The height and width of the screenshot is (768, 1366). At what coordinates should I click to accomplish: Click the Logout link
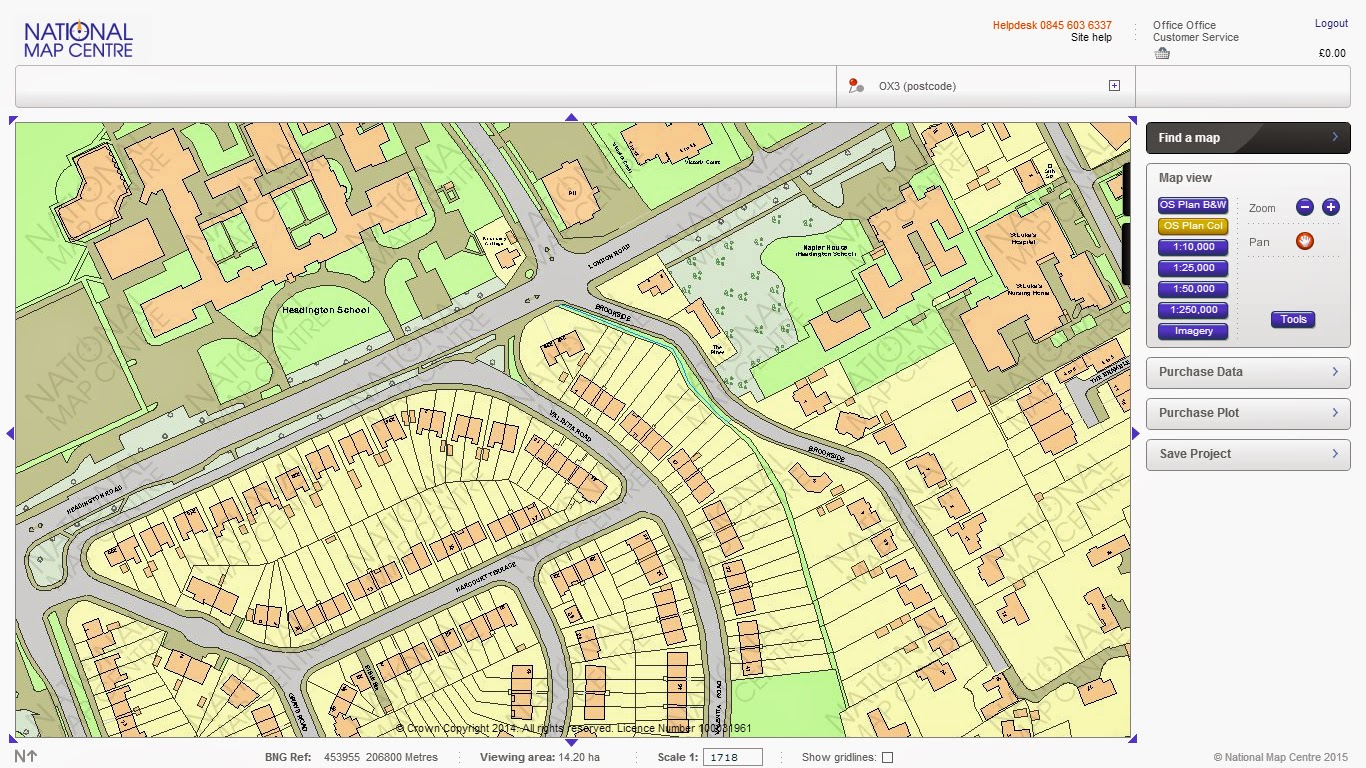point(1331,23)
